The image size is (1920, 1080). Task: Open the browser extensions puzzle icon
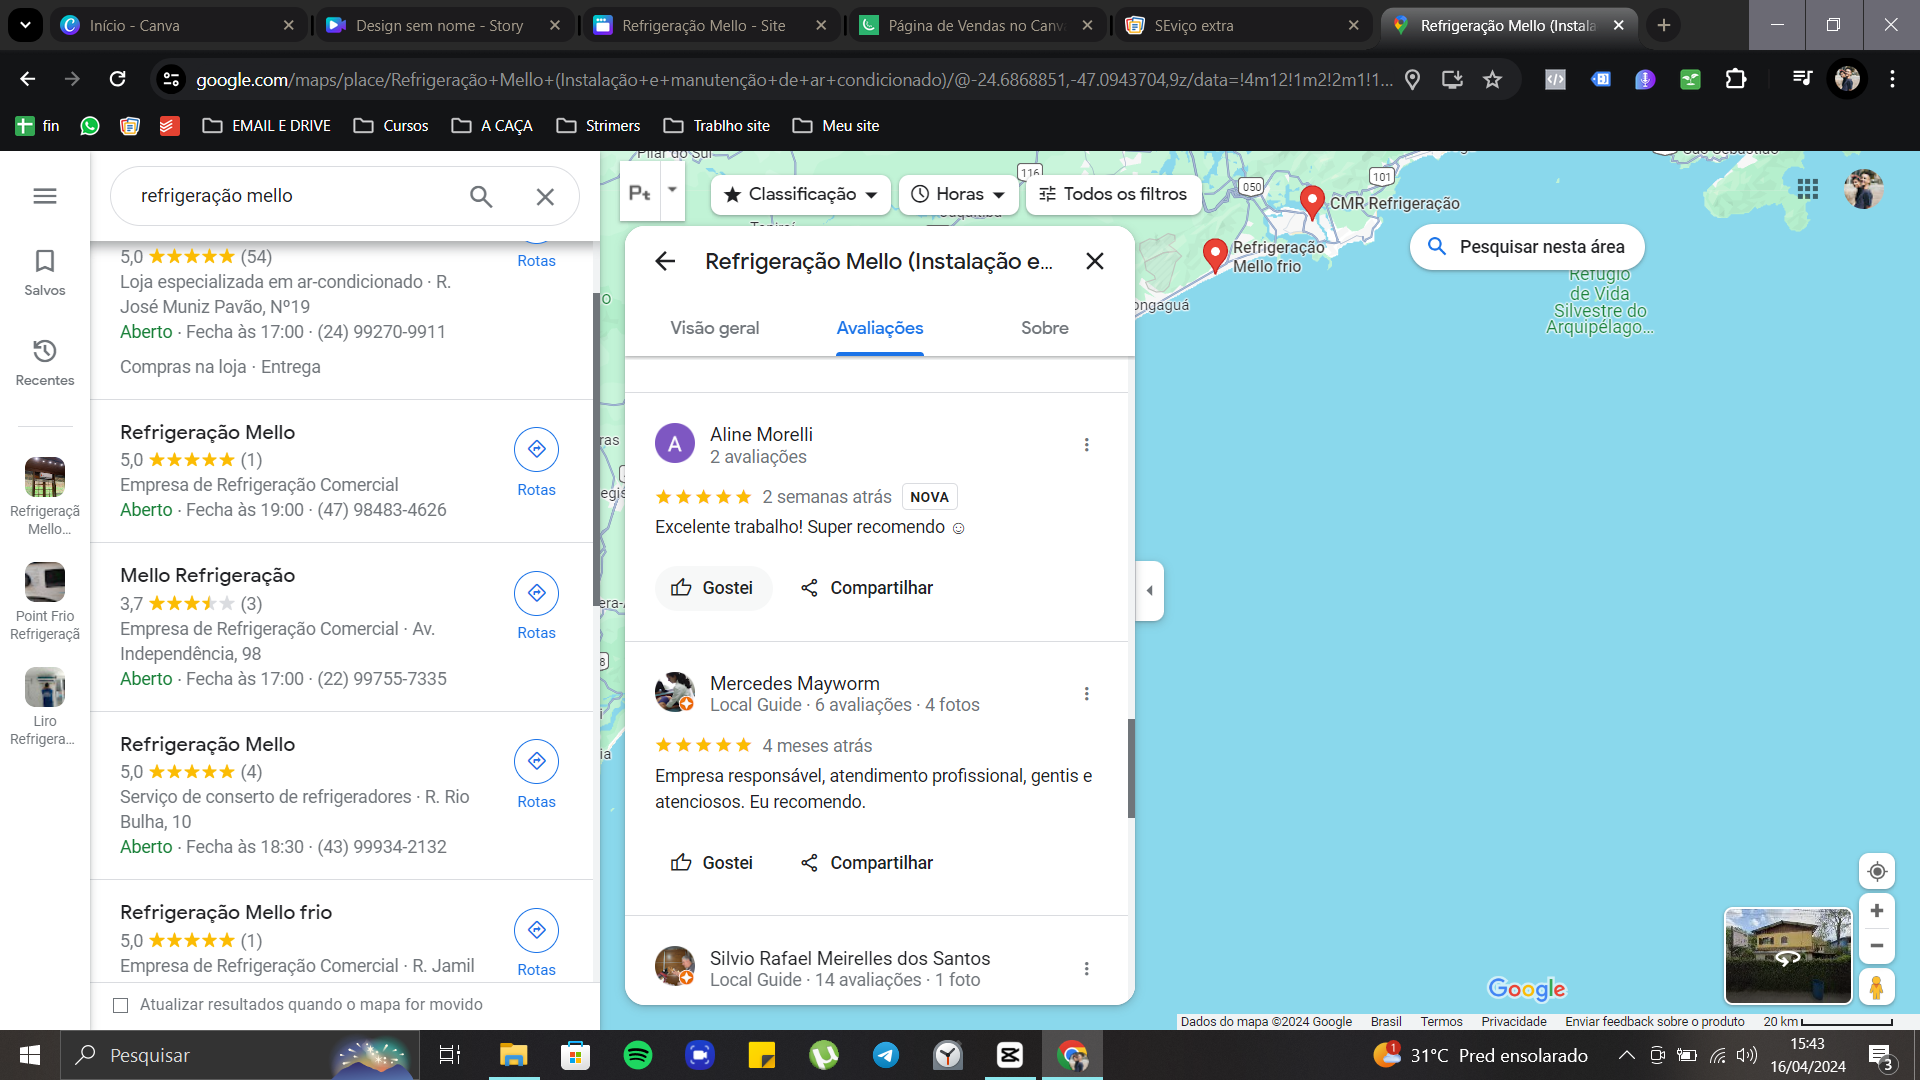[x=1736, y=79]
